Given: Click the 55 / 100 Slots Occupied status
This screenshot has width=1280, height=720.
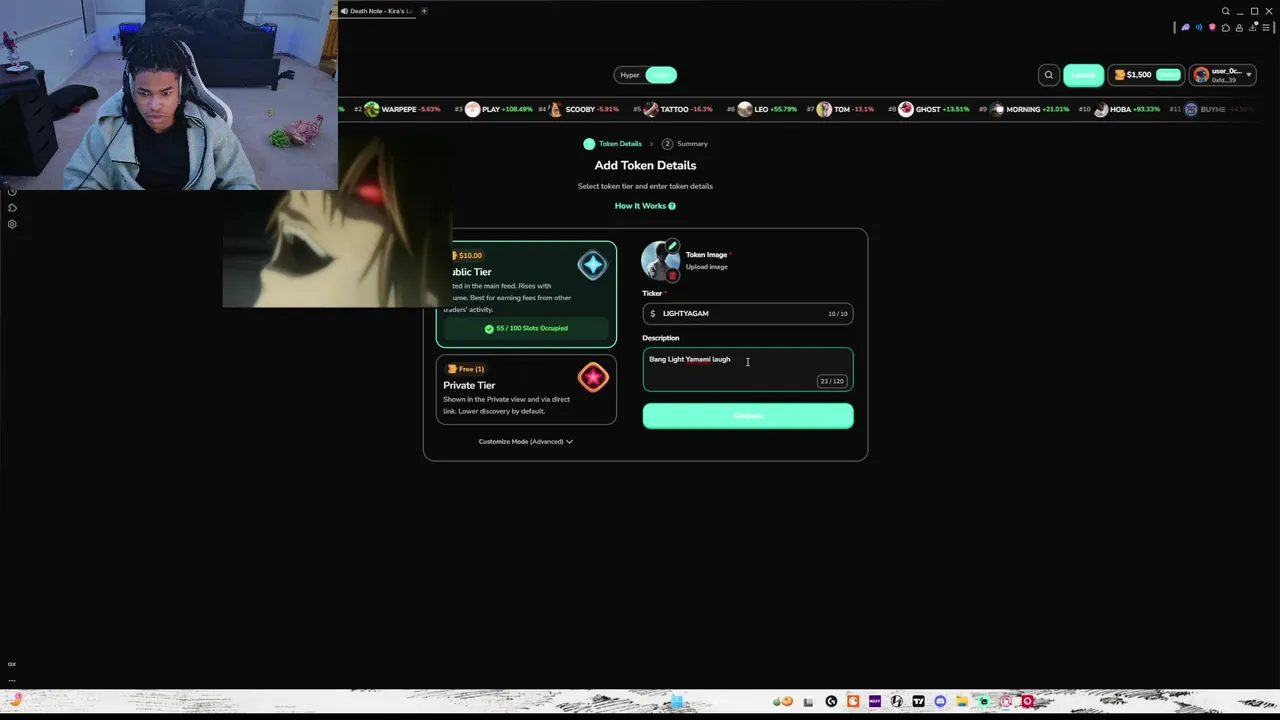Looking at the screenshot, I should (526, 328).
